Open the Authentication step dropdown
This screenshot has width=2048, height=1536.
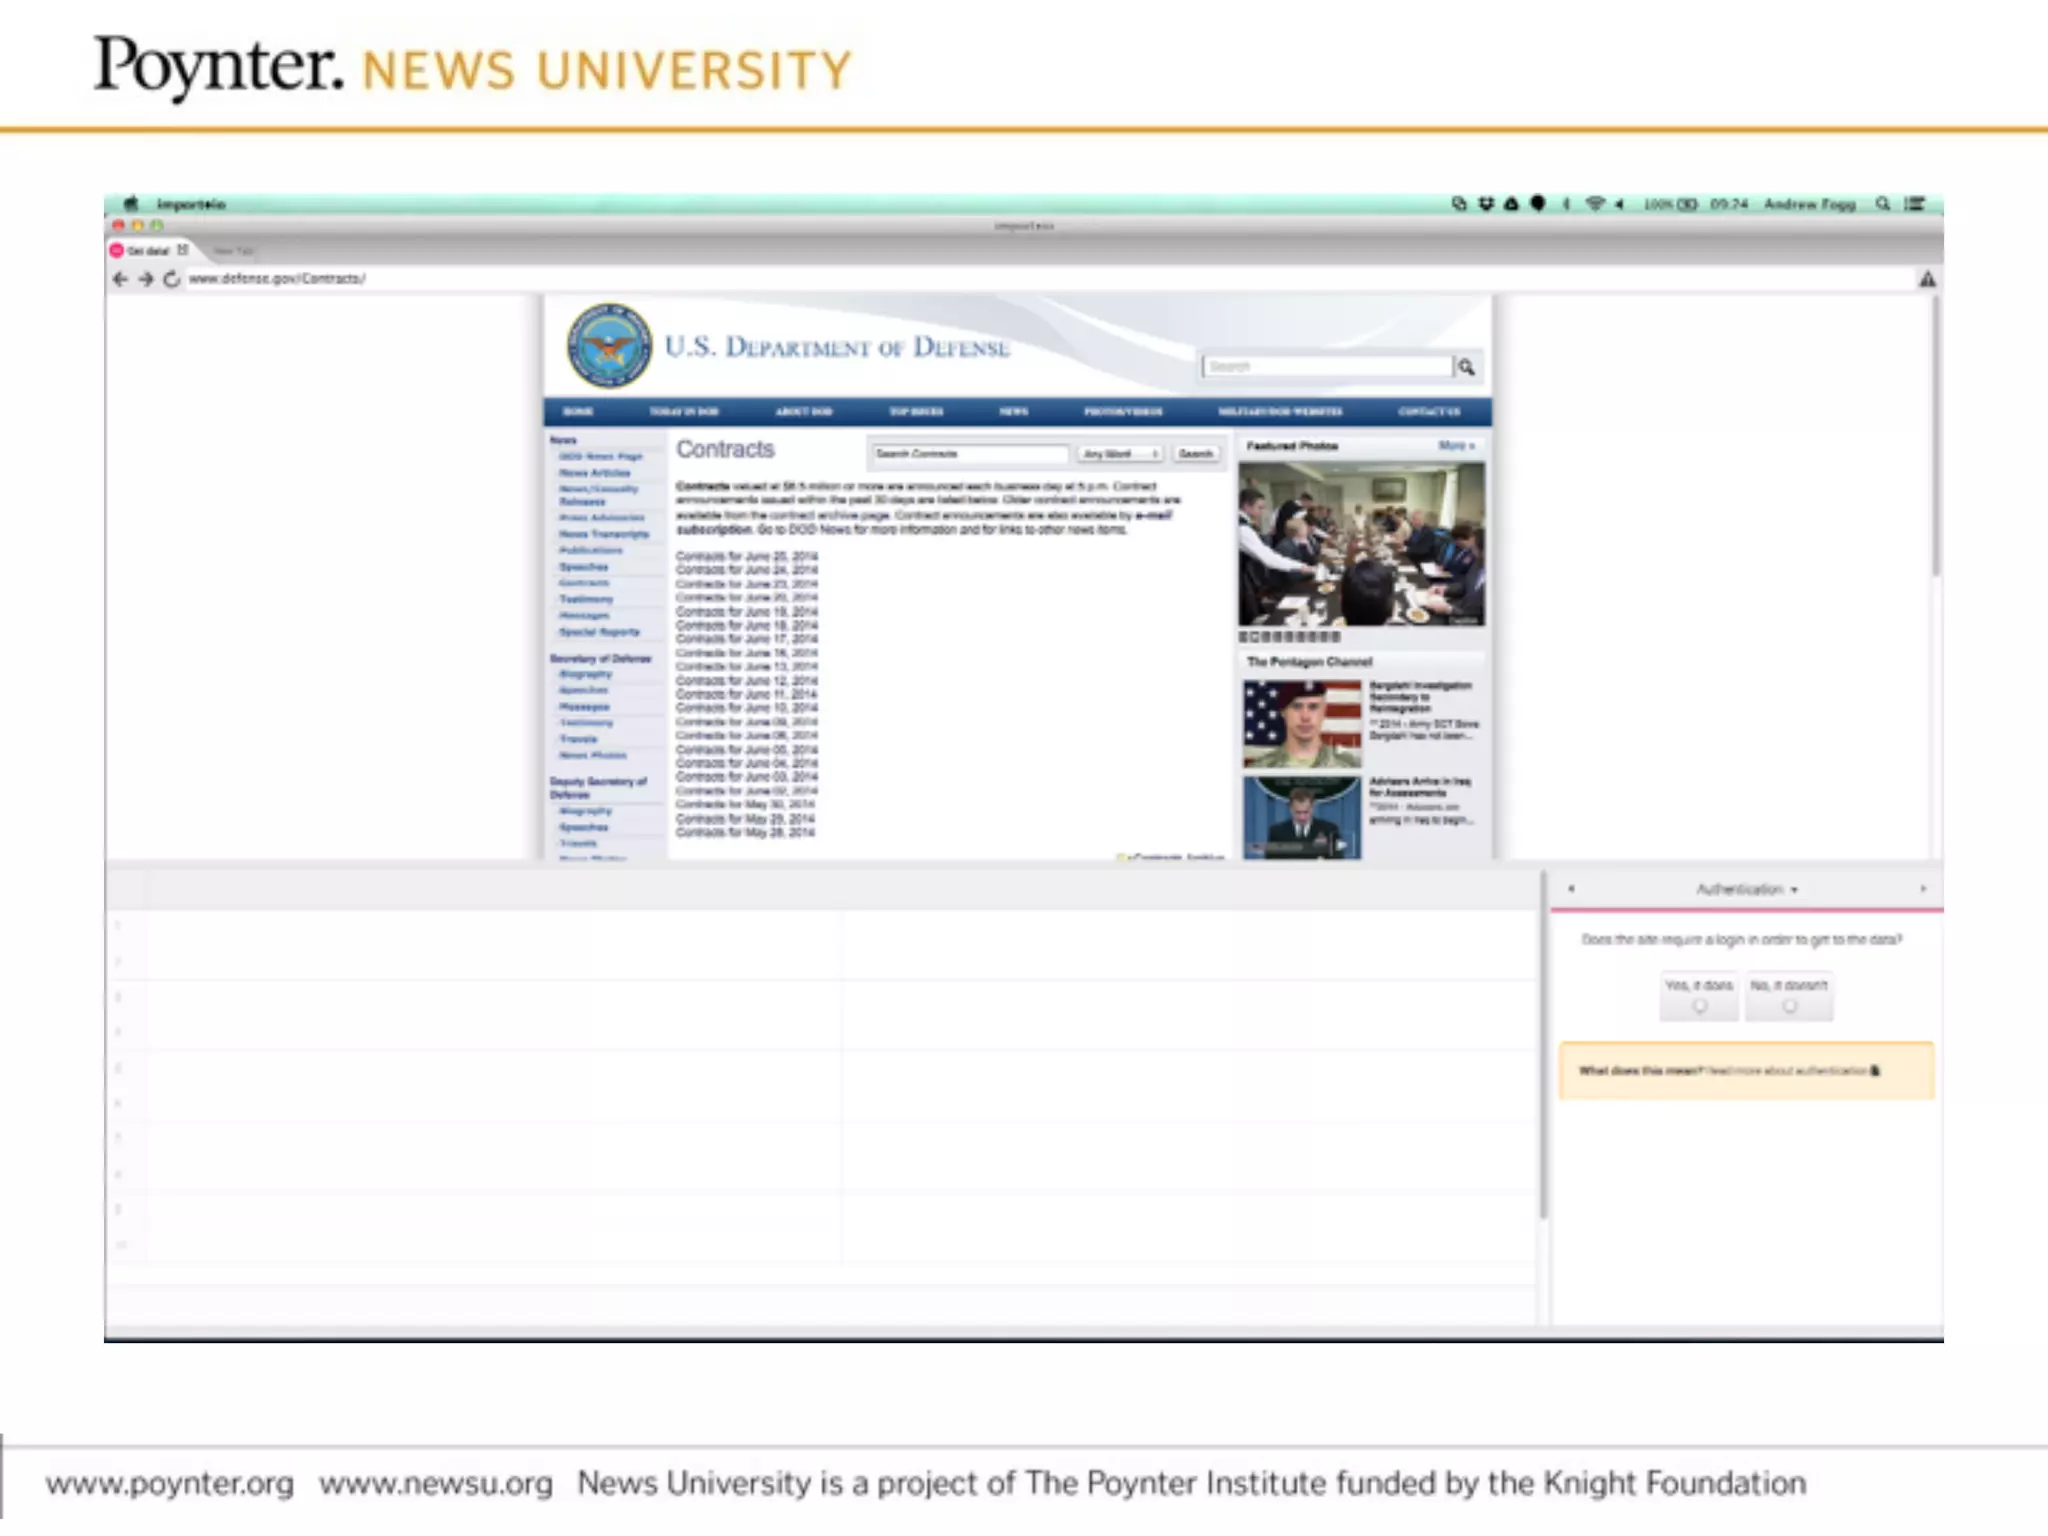point(1746,889)
